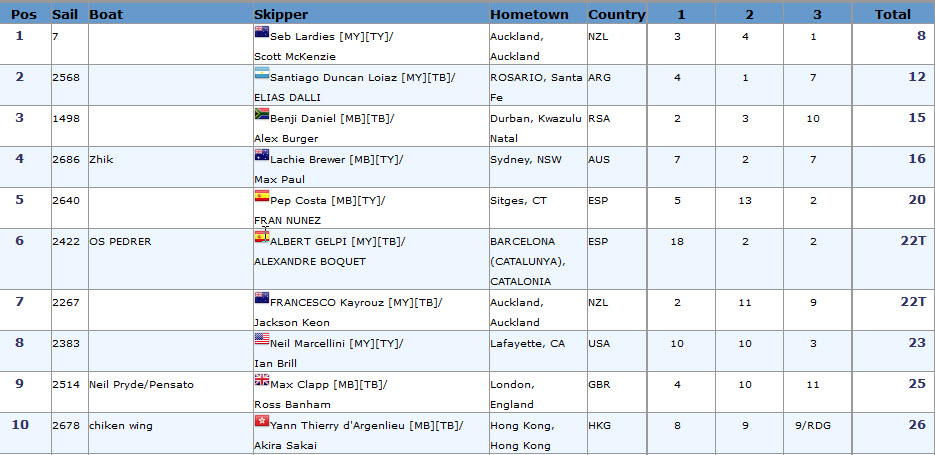Click the 9/RDG score in race 3
Screen dimensions: 935x455
point(813,426)
